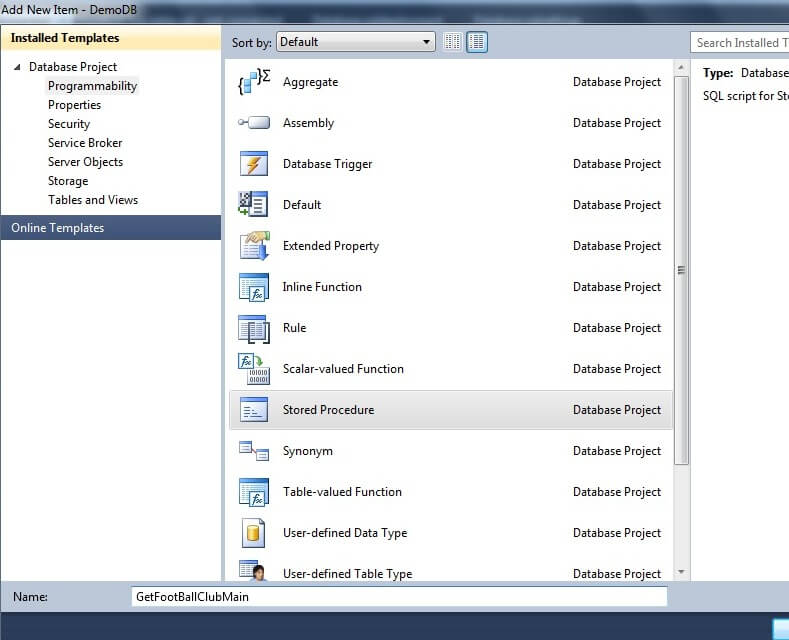
Task: Click the Scalar-valued Function icon
Action: click(254, 369)
